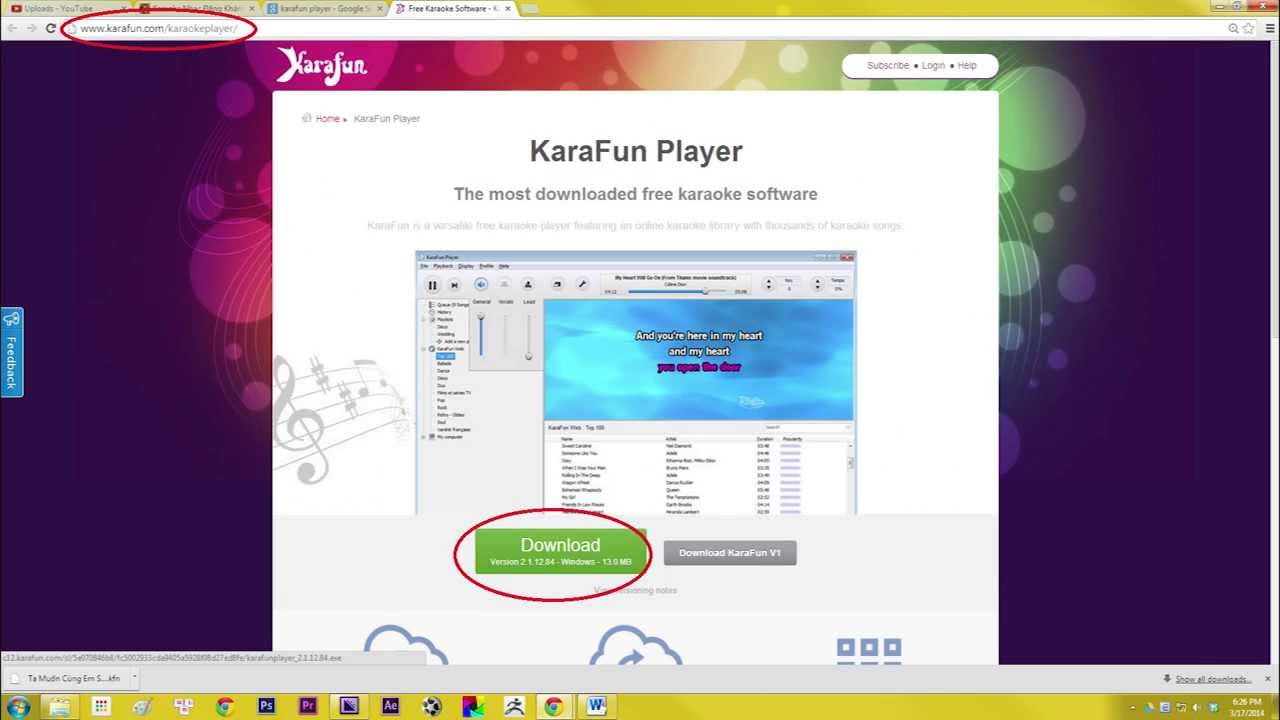Open the Subscribe link
Image resolution: width=1280 pixels, height=720 pixels.
pos(888,65)
